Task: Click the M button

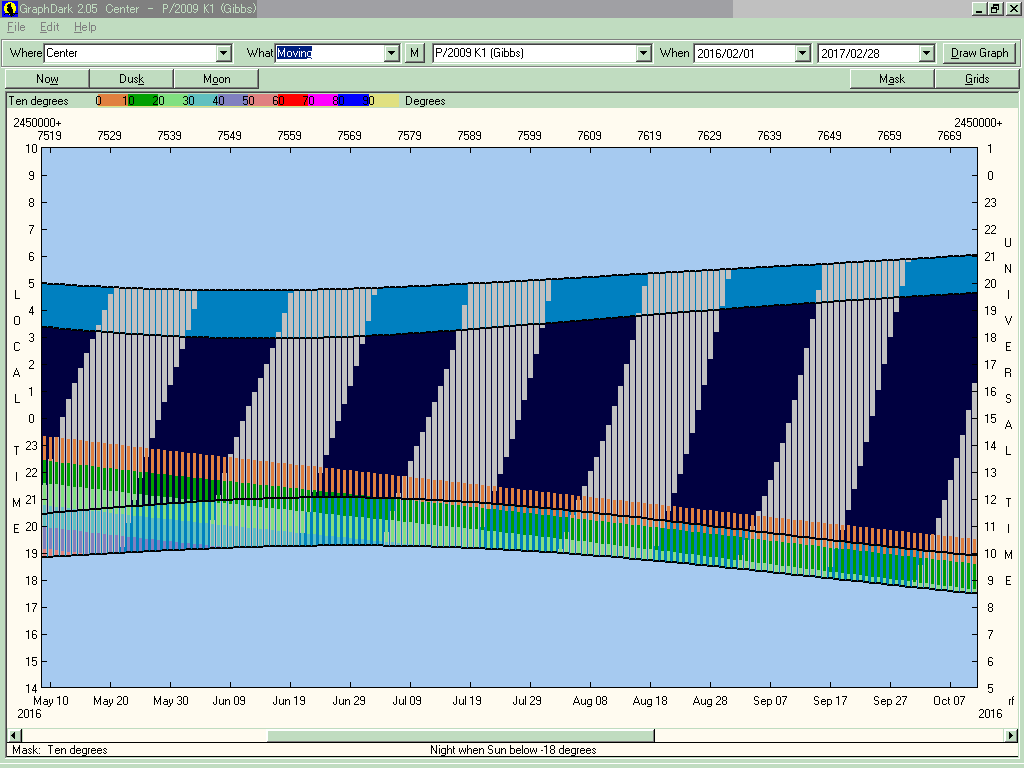Action: click(x=414, y=54)
